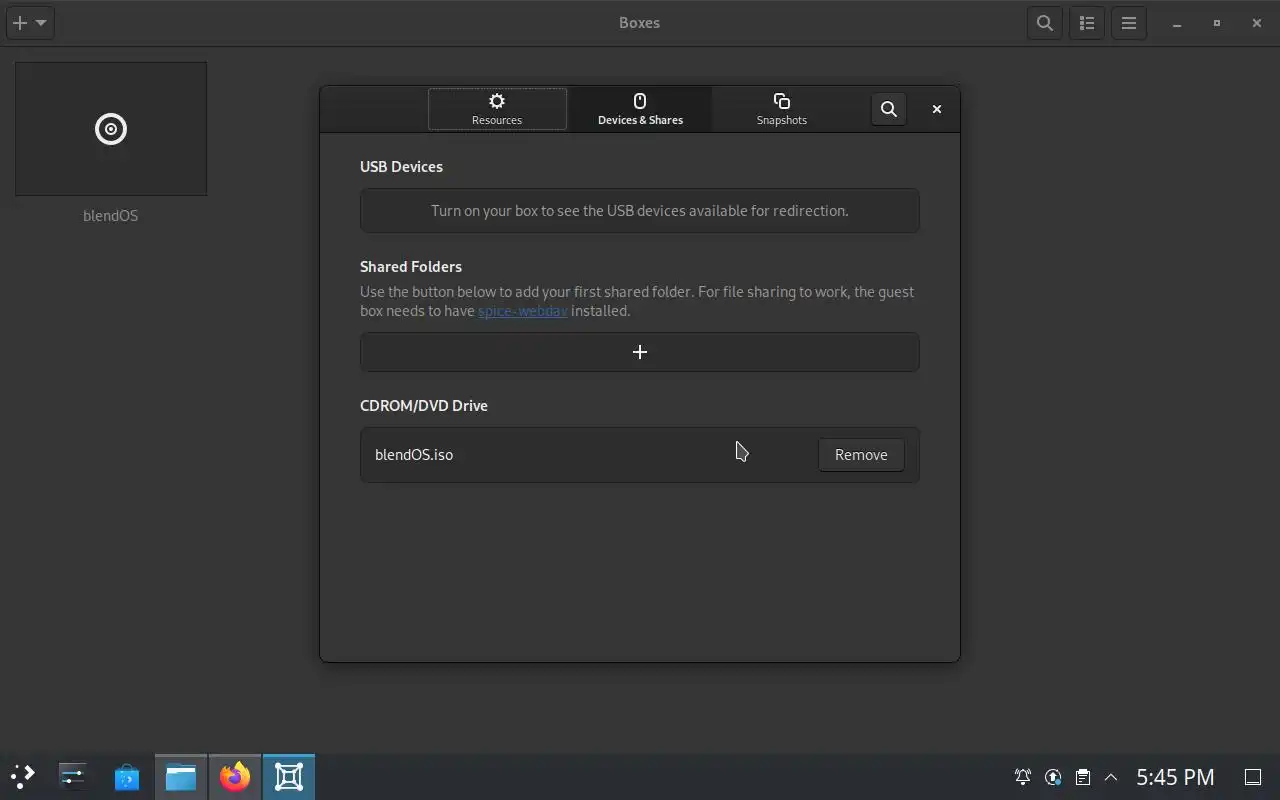Viewport: 1280px width, 800px height.
Task: Open notifications in system tray
Action: pyautogui.click(x=1023, y=777)
